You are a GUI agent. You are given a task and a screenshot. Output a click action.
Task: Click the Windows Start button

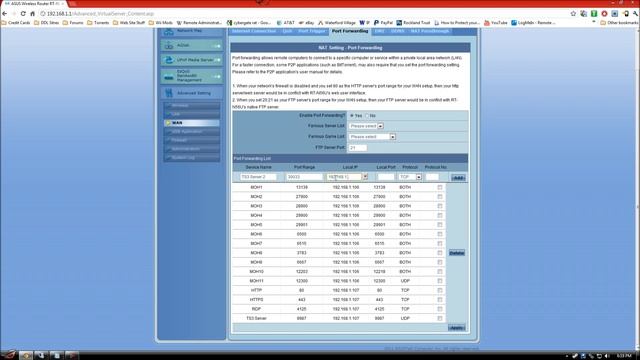(8, 355)
